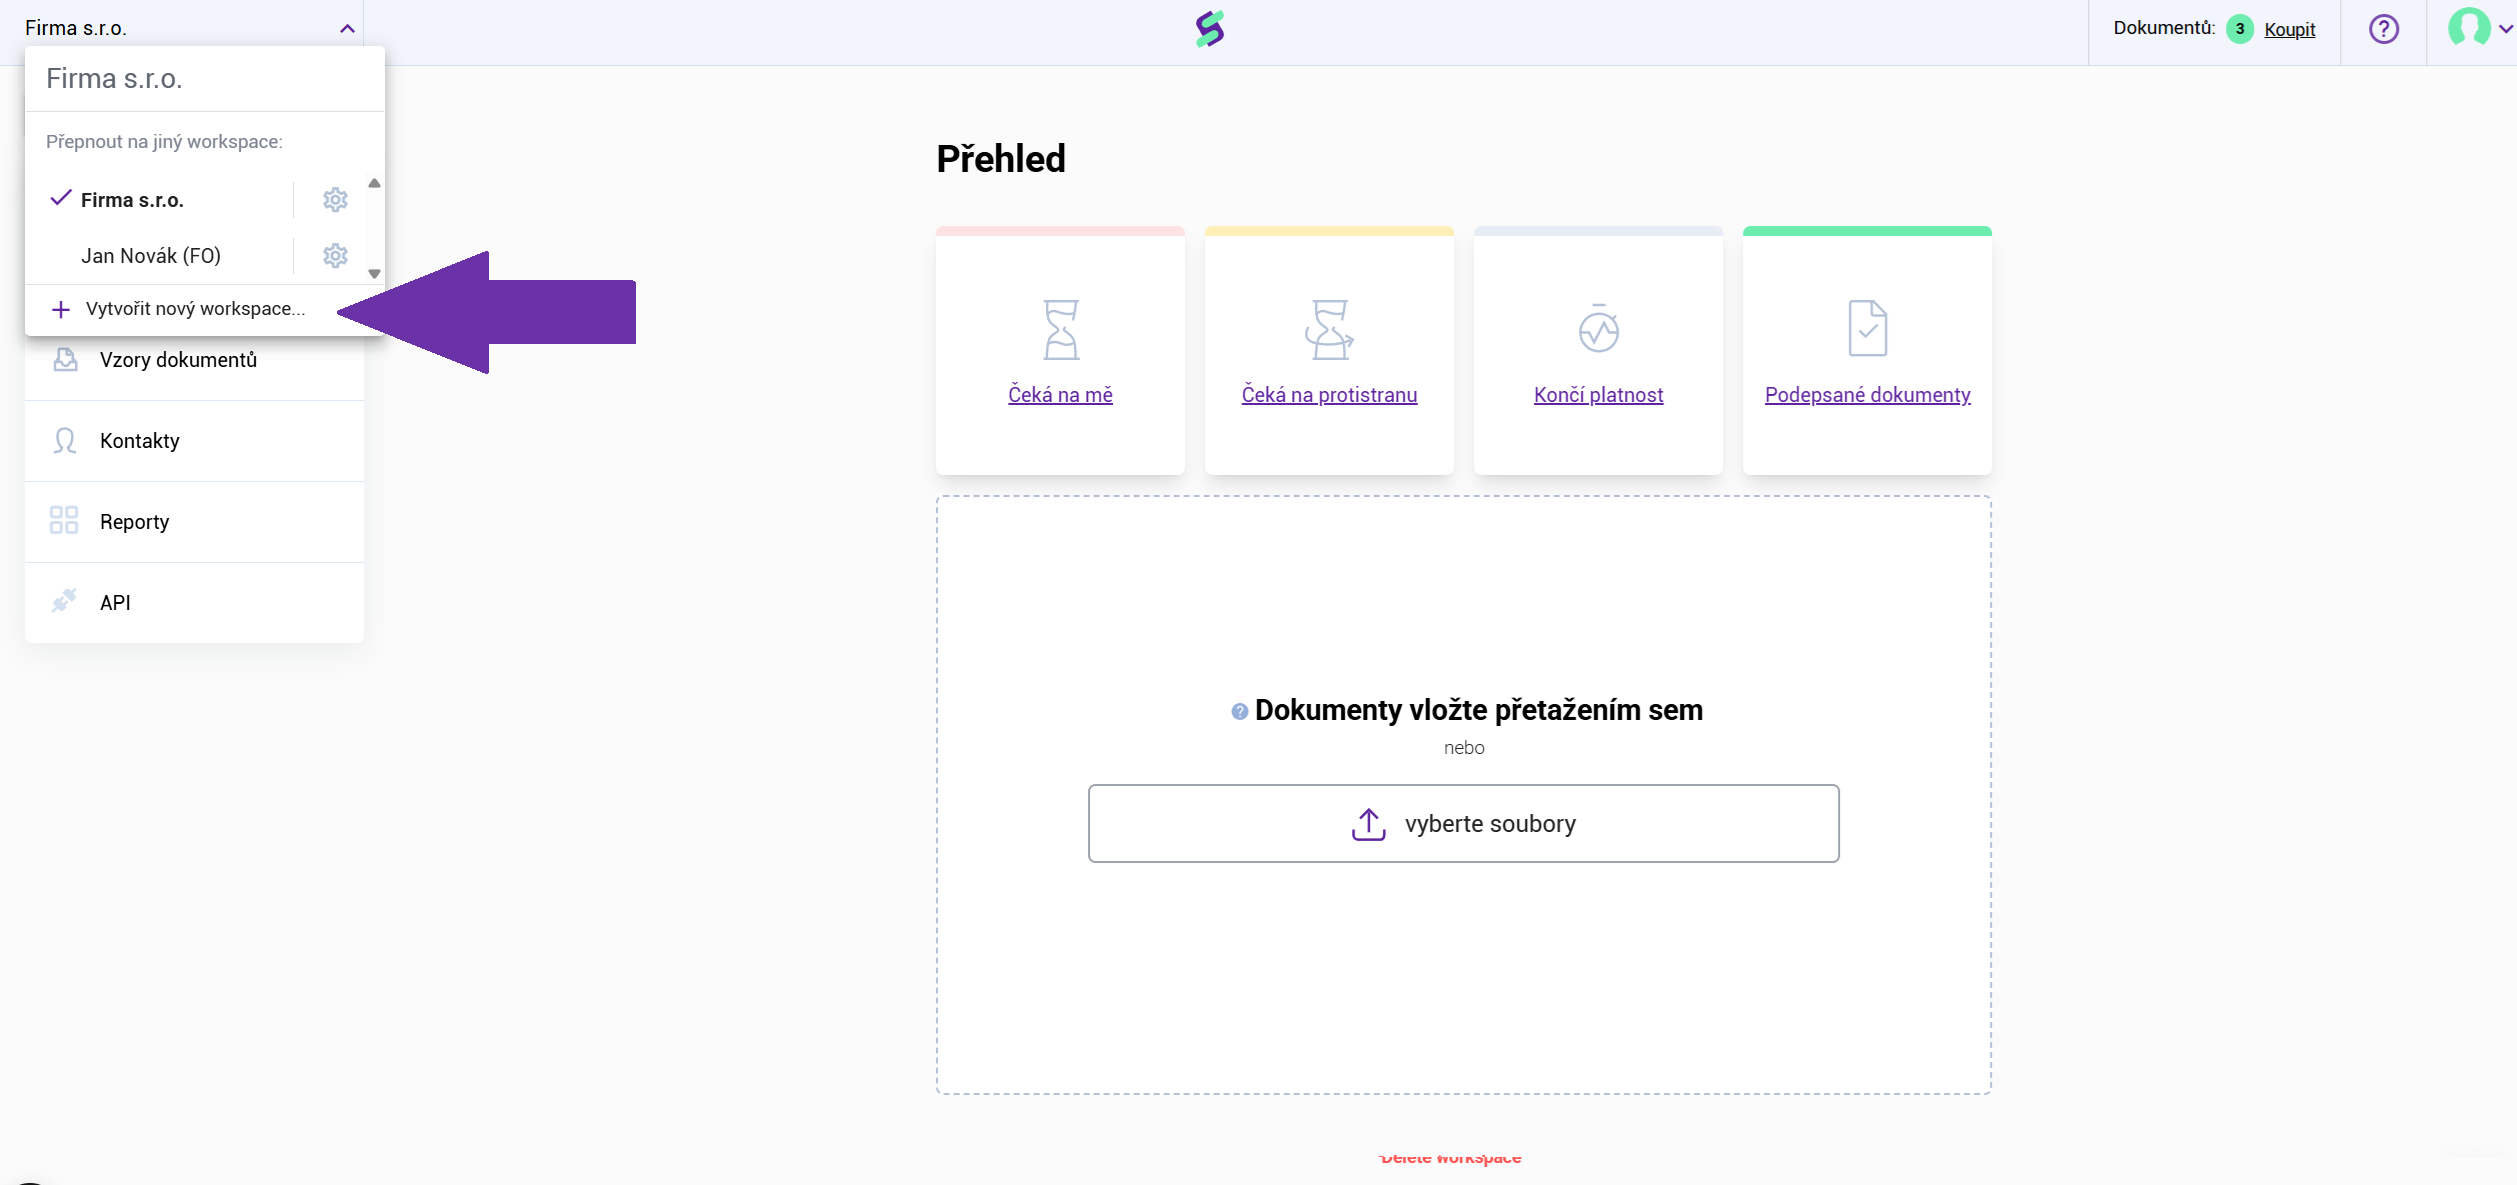Click the Signi logo in header
Screen dimensions: 2517x1185
point(1210,29)
